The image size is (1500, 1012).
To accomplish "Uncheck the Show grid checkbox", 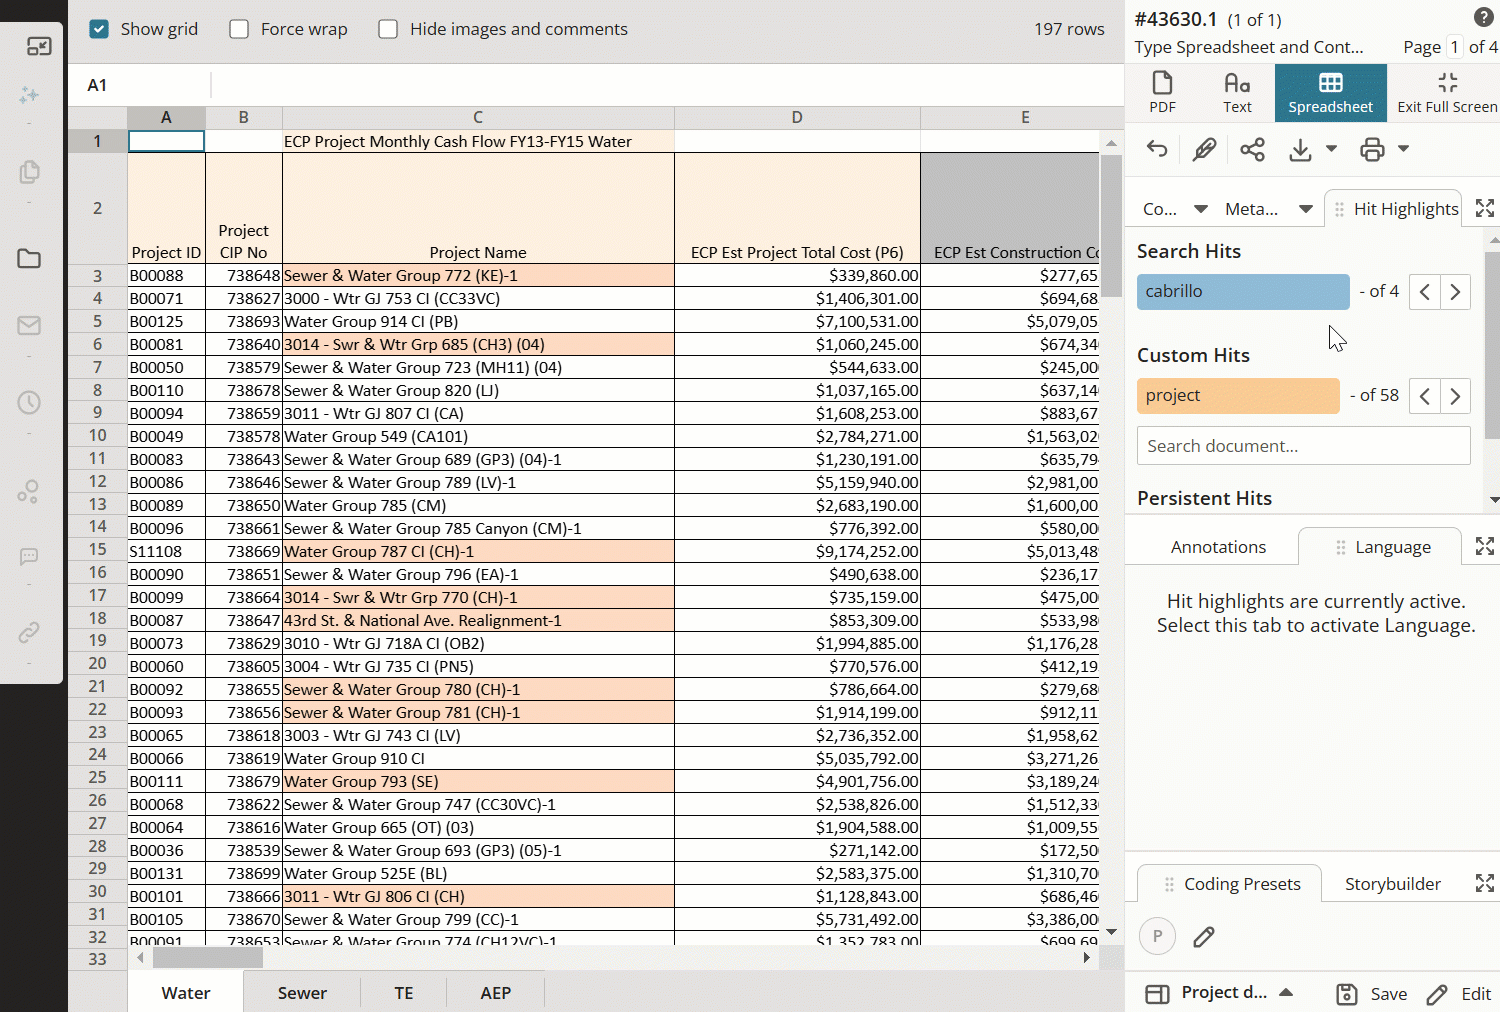I will pyautogui.click(x=99, y=29).
